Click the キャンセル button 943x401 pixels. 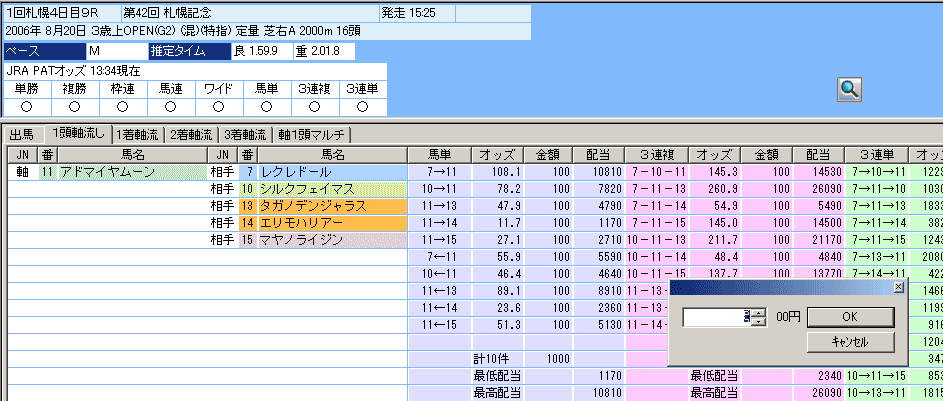[x=849, y=342]
